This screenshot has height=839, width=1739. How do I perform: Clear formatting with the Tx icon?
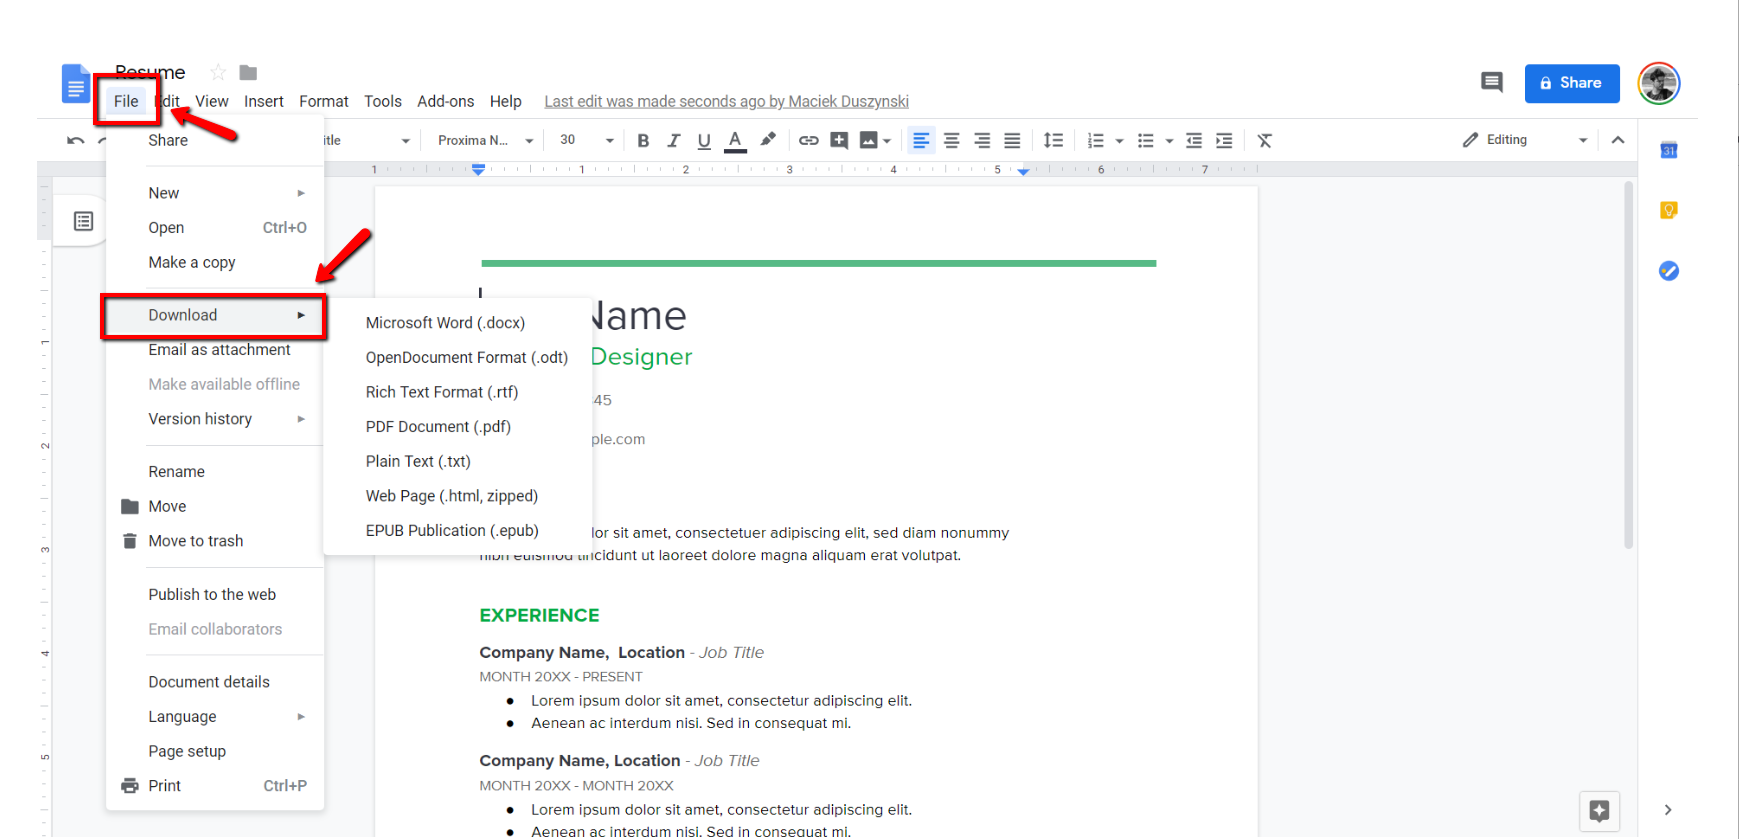coord(1265,140)
